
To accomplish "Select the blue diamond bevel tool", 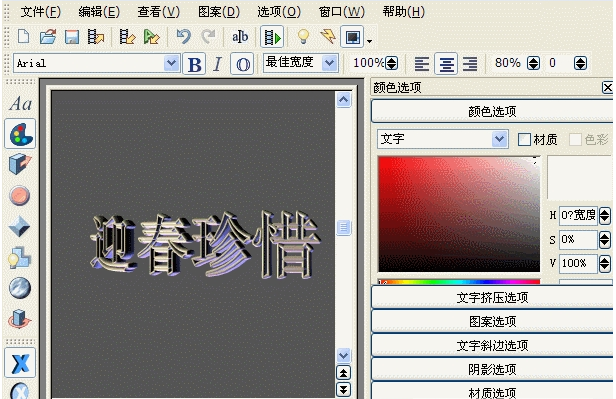I will coord(19,226).
